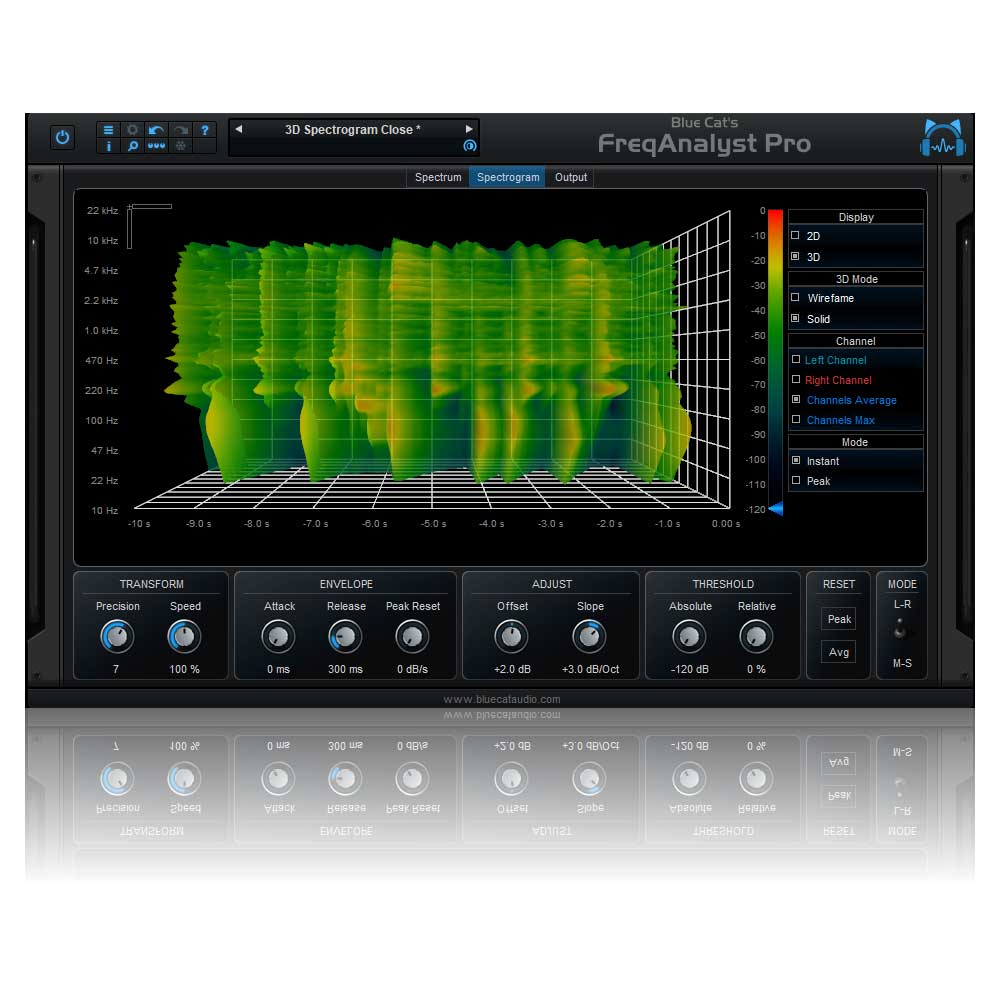The image size is (1000, 1000).
Task: Open help question mark icon
Action: point(205,129)
